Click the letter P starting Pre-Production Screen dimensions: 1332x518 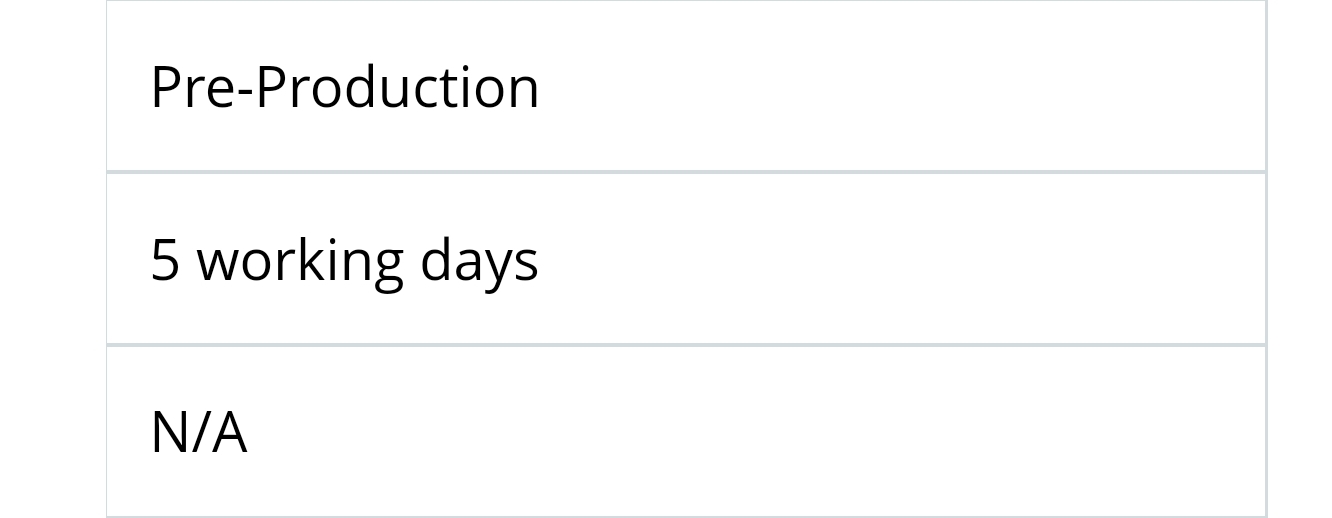click(166, 87)
